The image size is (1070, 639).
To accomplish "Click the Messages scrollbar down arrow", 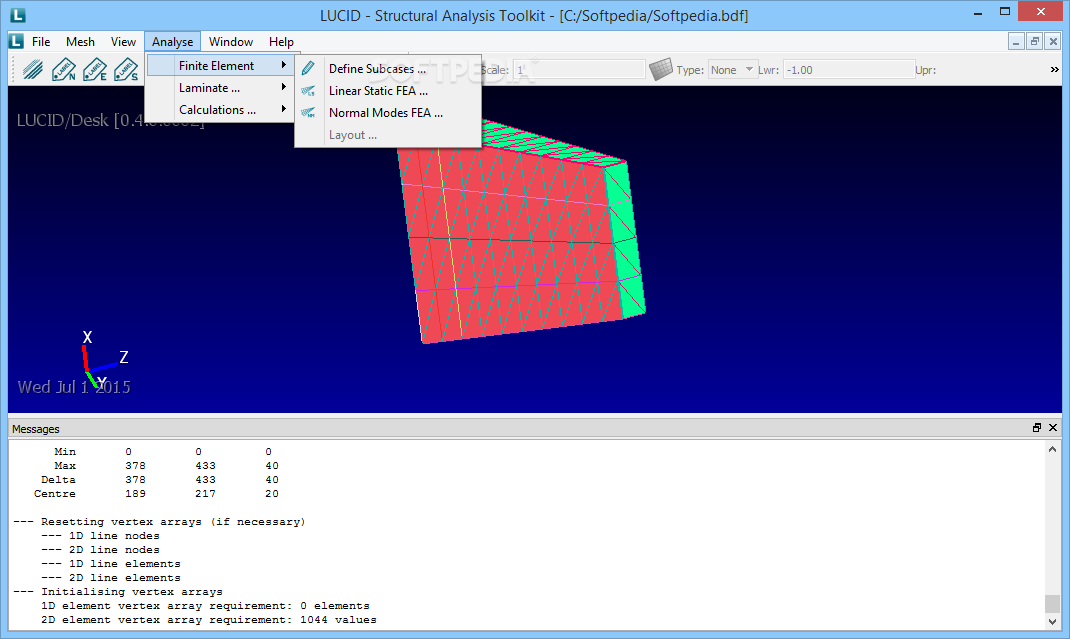I will pyautogui.click(x=1052, y=621).
